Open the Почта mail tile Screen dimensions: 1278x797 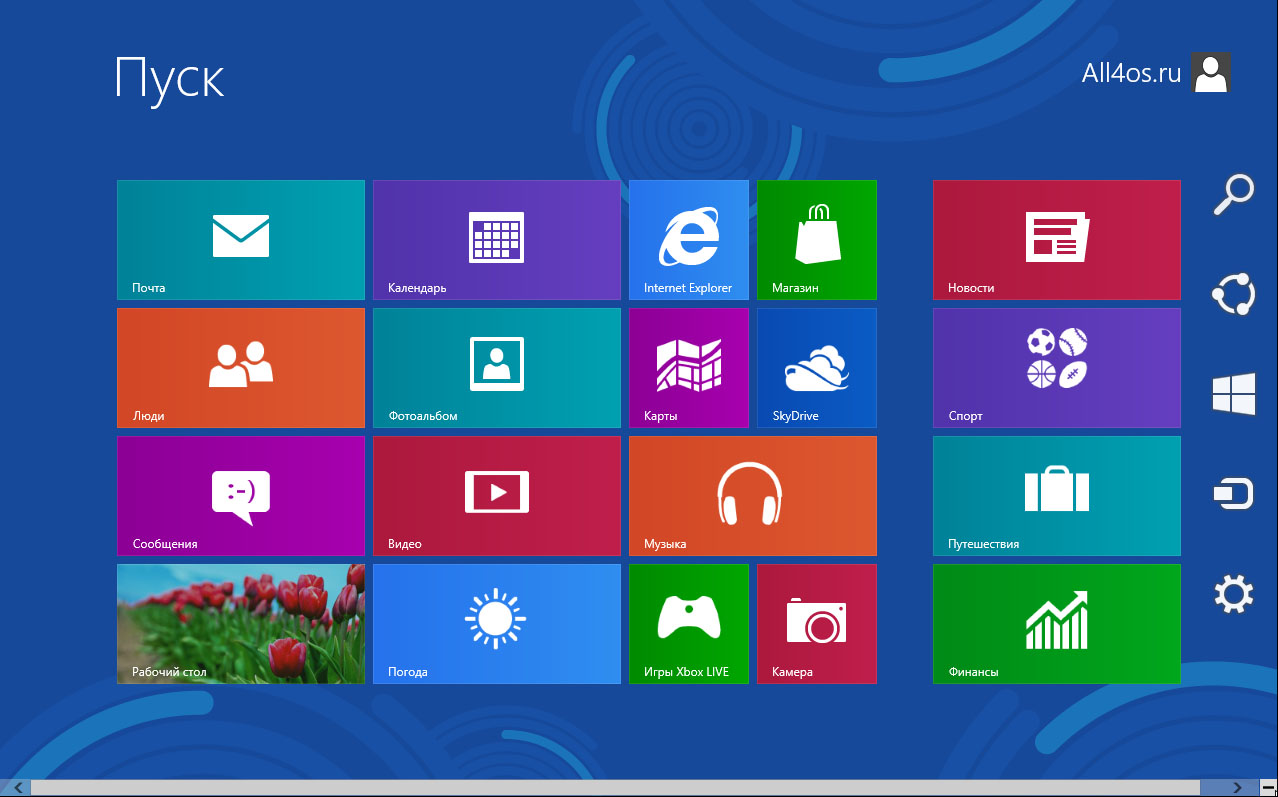pyautogui.click(x=241, y=240)
